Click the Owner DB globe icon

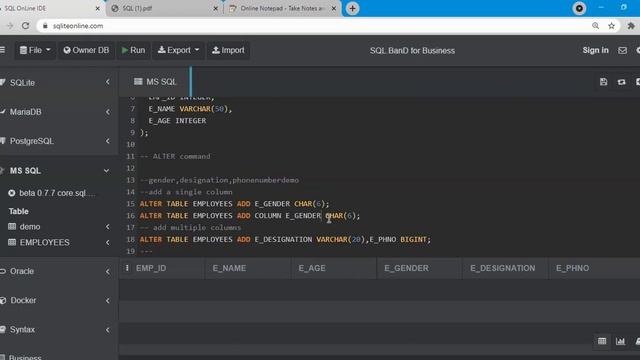point(67,50)
